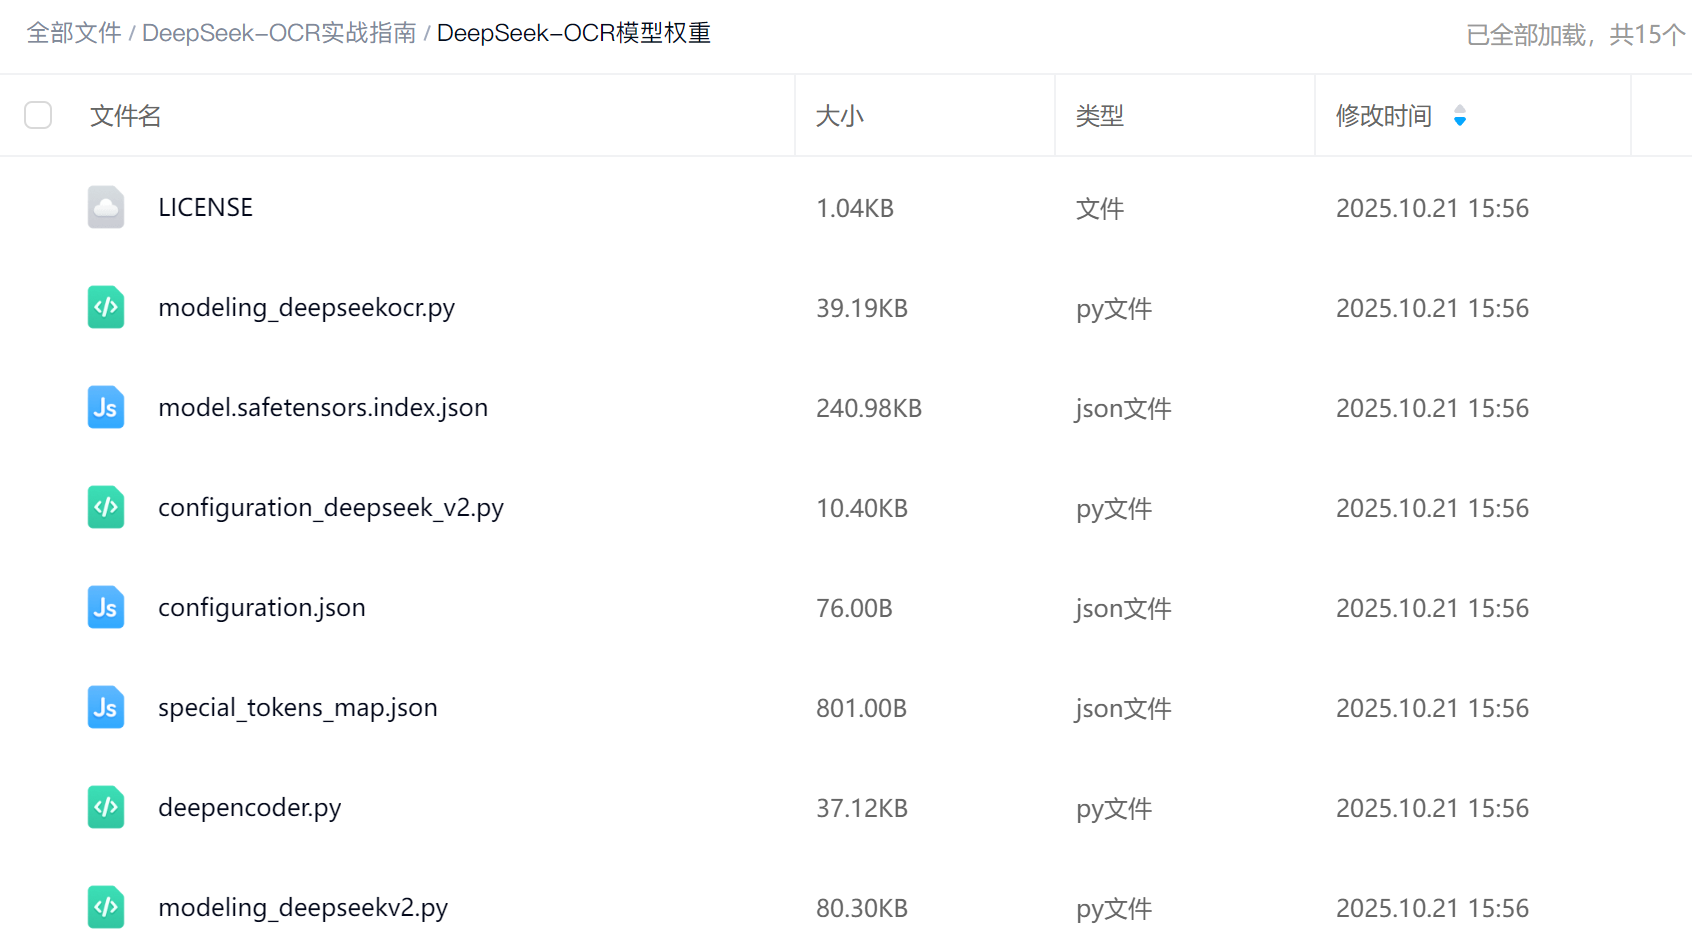
Task: Click modified date of deepencoder.py row
Action: click(x=1432, y=808)
